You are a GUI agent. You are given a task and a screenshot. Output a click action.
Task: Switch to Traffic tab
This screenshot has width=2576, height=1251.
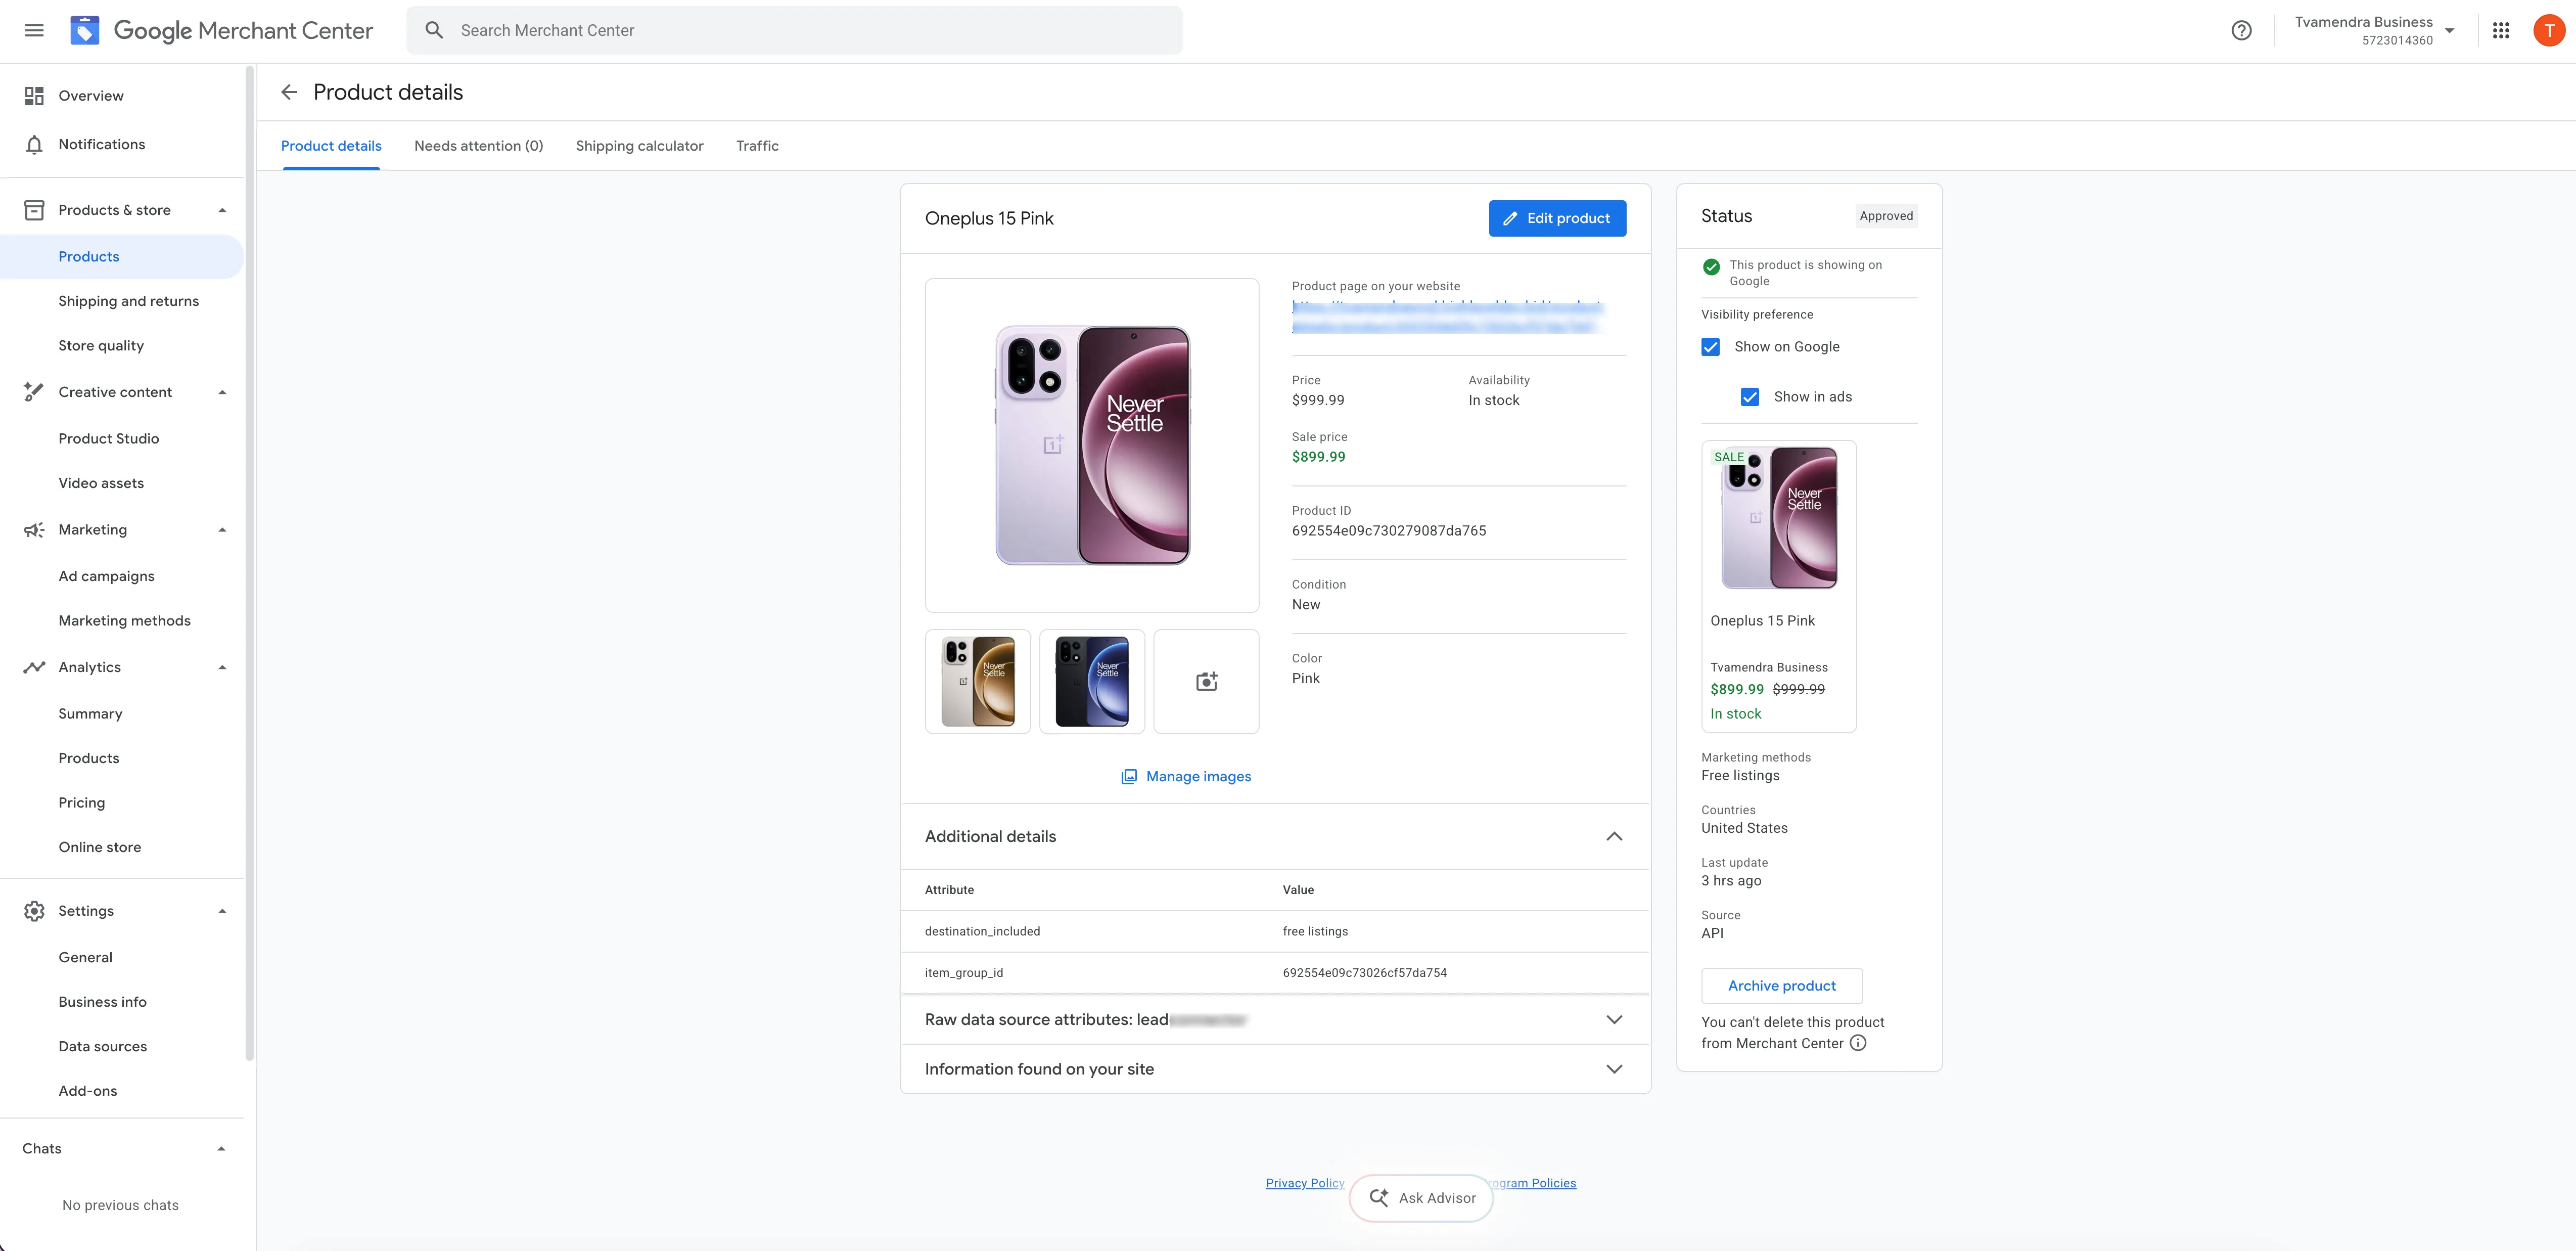click(x=757, y=146)
